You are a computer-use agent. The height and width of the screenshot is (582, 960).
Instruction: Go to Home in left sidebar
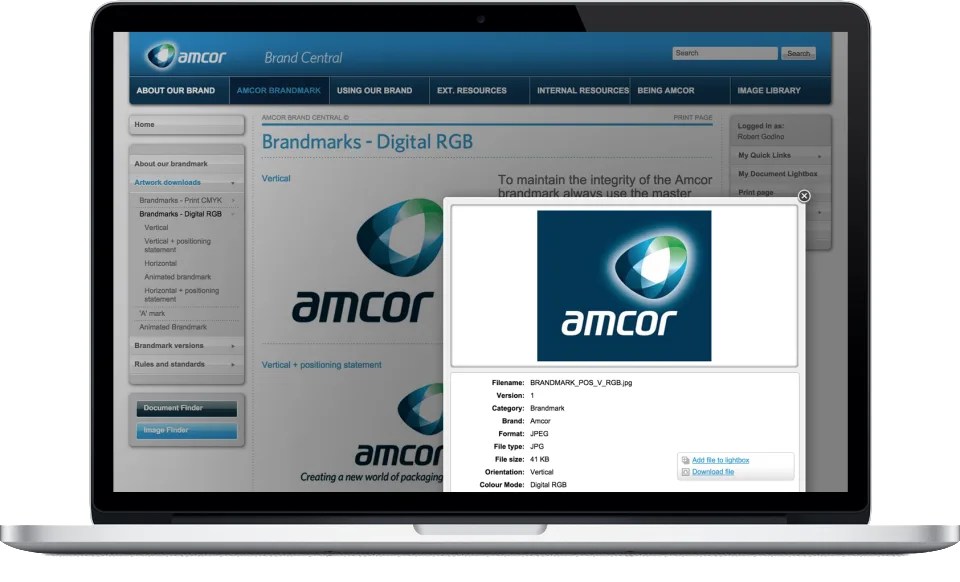coord(187,124)
